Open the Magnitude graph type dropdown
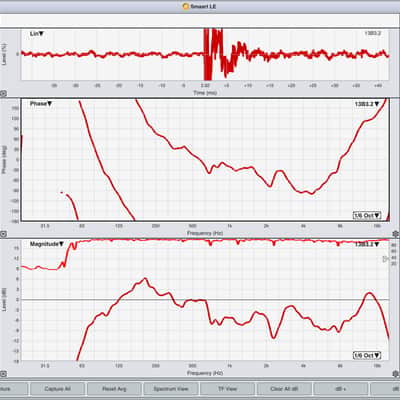 point(47,244)
